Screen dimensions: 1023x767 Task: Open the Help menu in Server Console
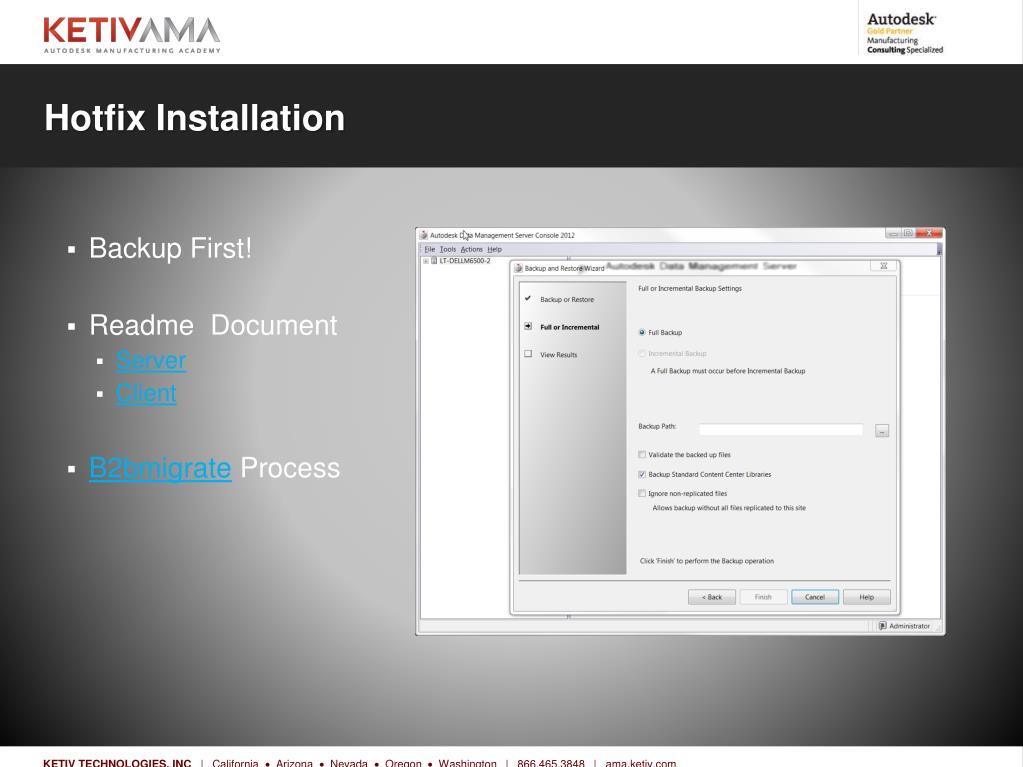[x=495, y=249]
